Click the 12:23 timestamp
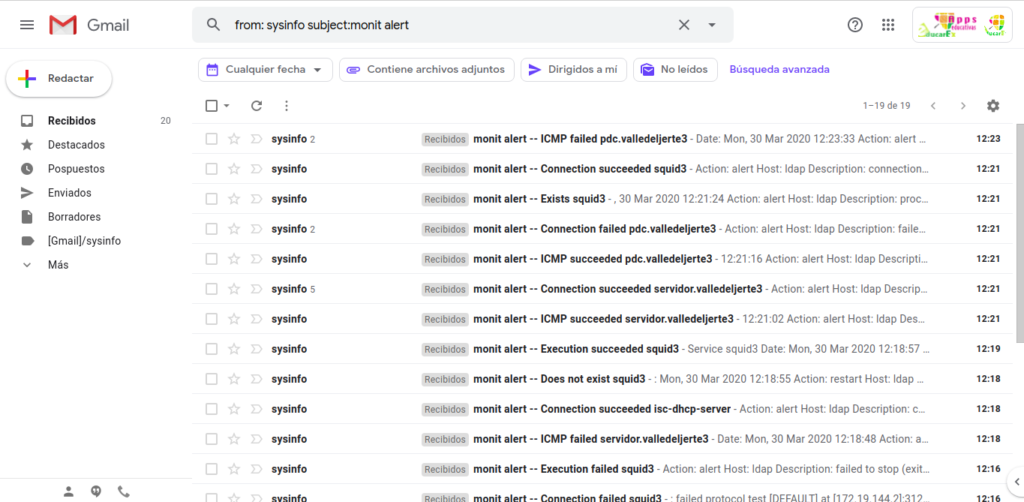Image resolution: width=1024 pixels, height=502 pixels. tap(988, 139)
